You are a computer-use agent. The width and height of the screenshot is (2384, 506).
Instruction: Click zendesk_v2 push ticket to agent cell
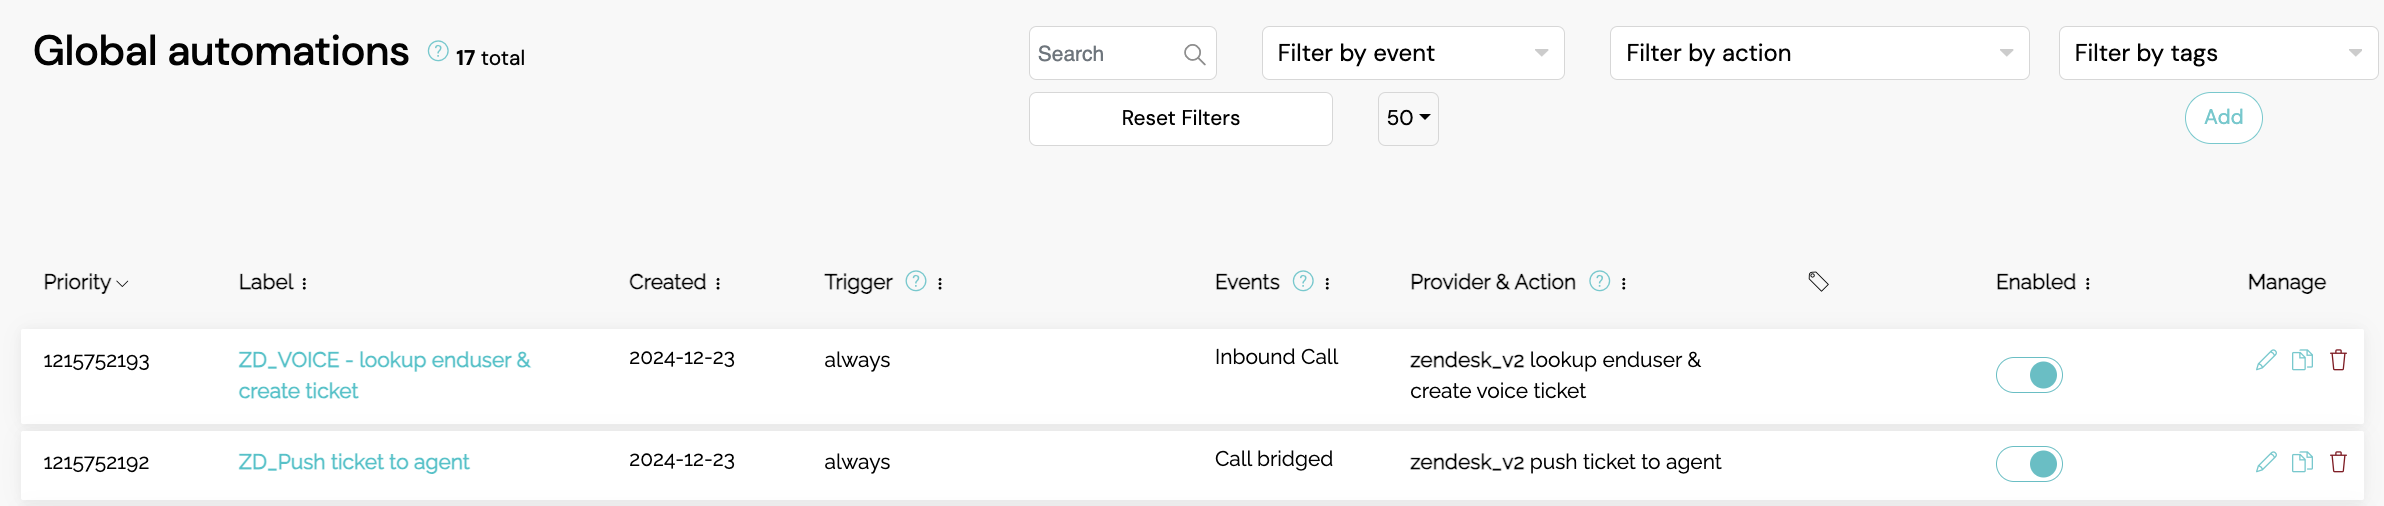[x=1565, y=462]
